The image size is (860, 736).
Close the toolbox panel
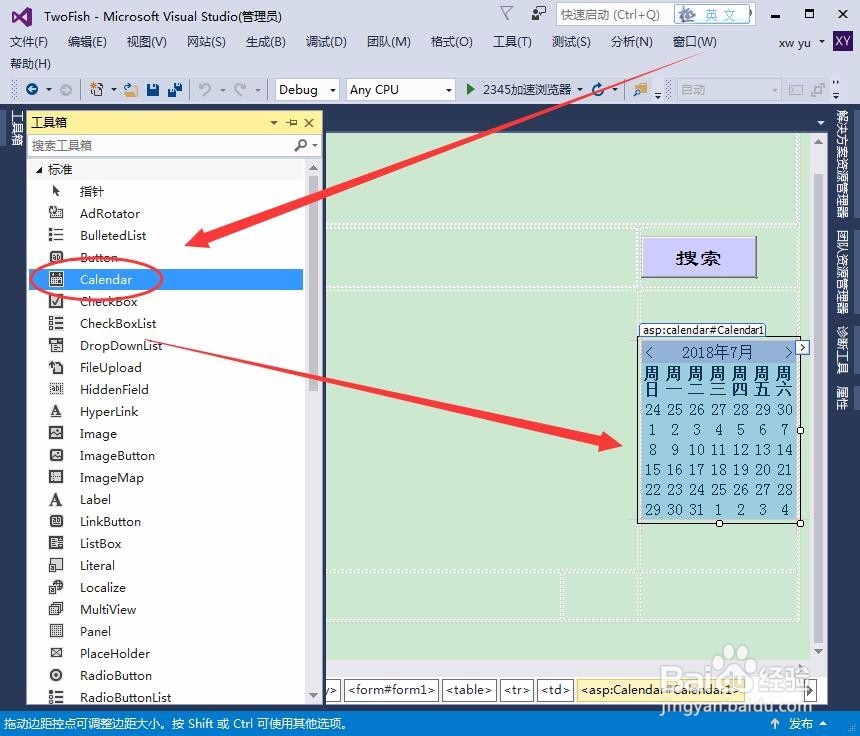coord(309,122)
